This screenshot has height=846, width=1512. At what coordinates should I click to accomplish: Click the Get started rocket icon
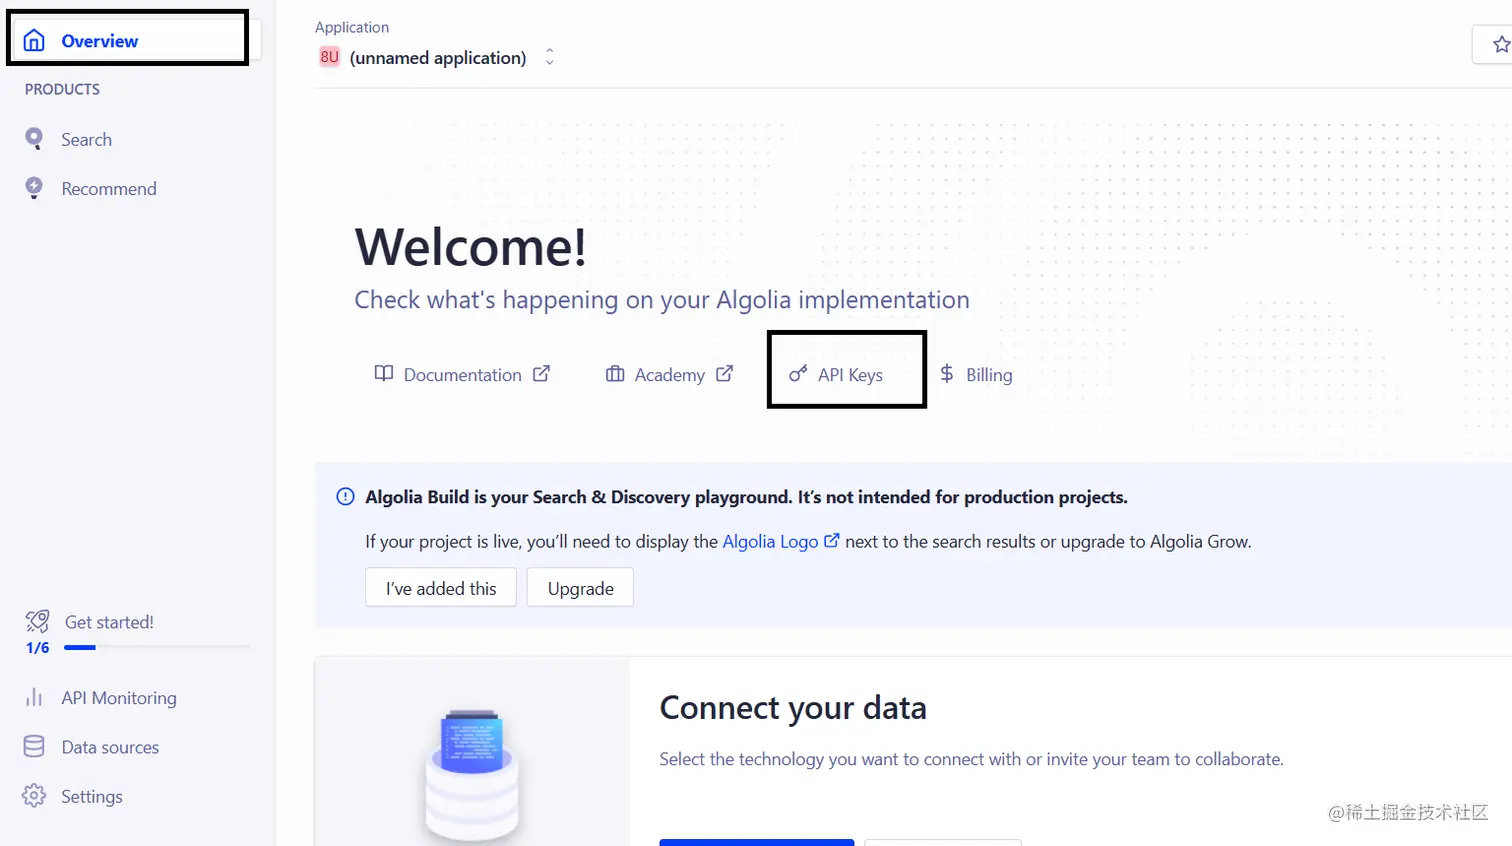click(x=37, y=621)
